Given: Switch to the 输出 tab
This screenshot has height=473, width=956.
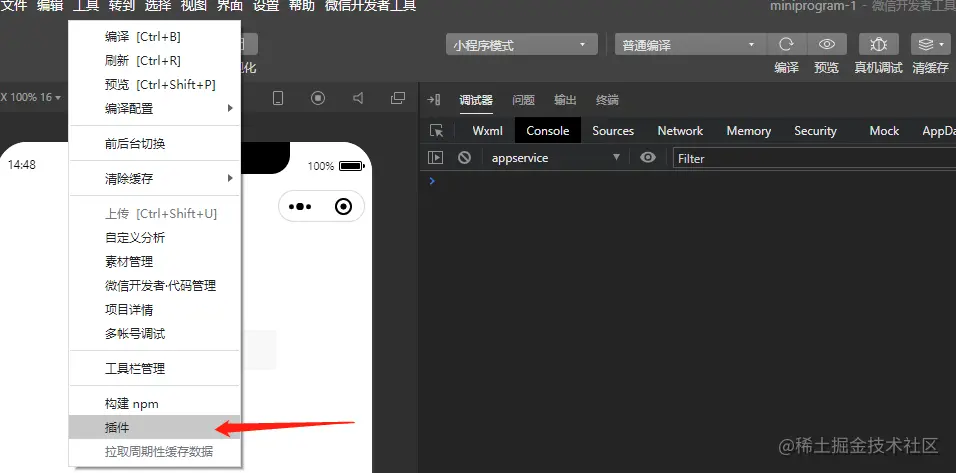Looking at the screenshot, I should pyautogui.click(x=565, y=100).
